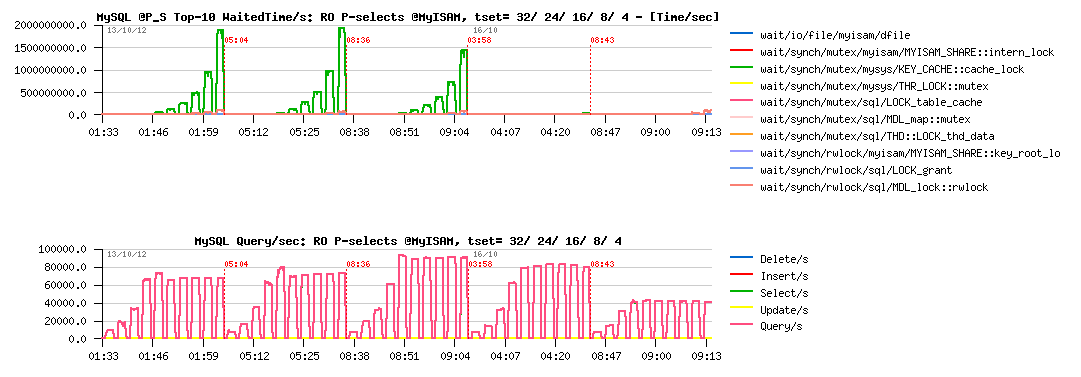Click the 13/10/12 date label in Query/sec chart
Image resolution: width=1081 pixels, height=377 pixels.
tap(127, 255)
